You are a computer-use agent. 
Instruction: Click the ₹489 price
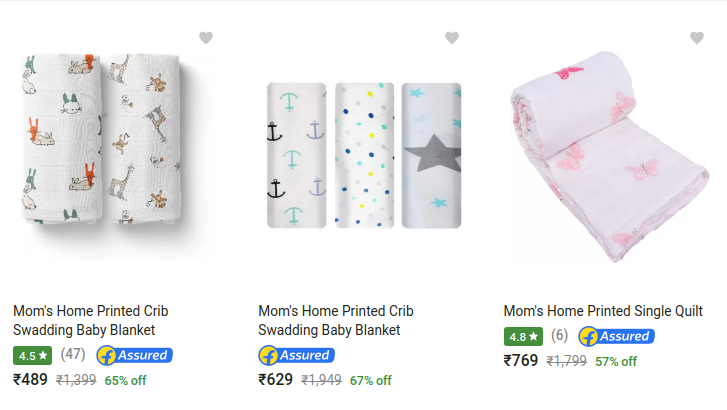[x=31, y=380]
